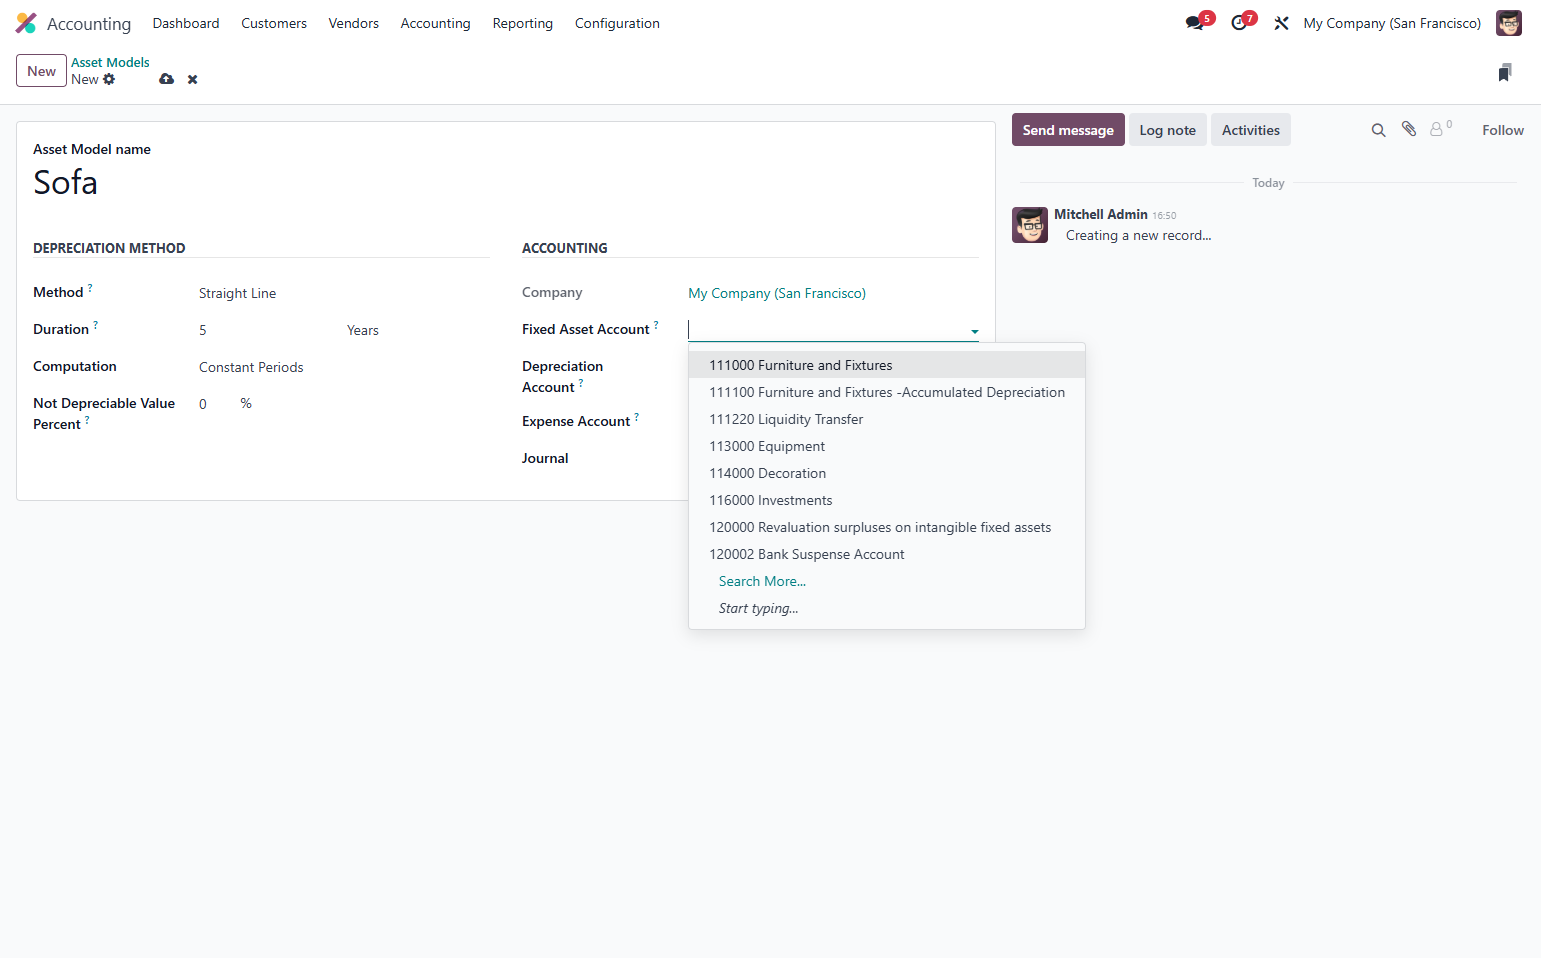Go back via Asset Models breadcrumb

[110, 62]
